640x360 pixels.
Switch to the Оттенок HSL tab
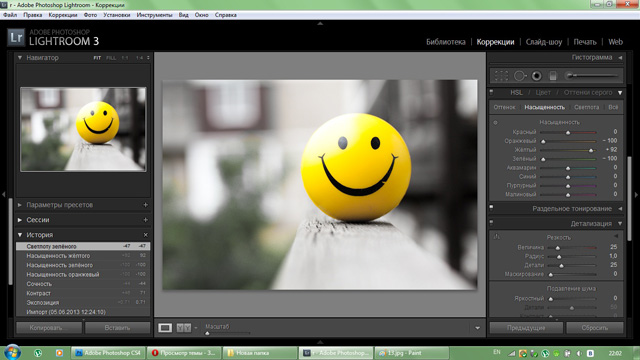pos(504,107)
